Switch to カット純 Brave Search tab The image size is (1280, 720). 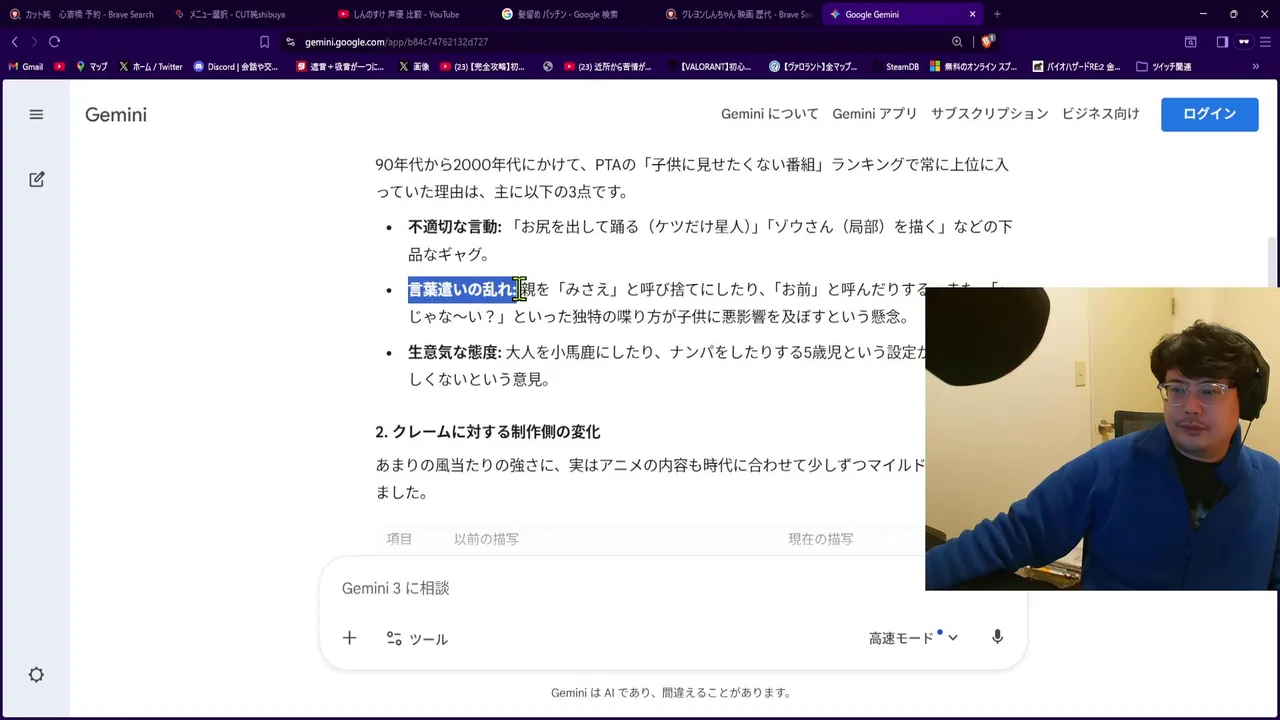(82, 14)
